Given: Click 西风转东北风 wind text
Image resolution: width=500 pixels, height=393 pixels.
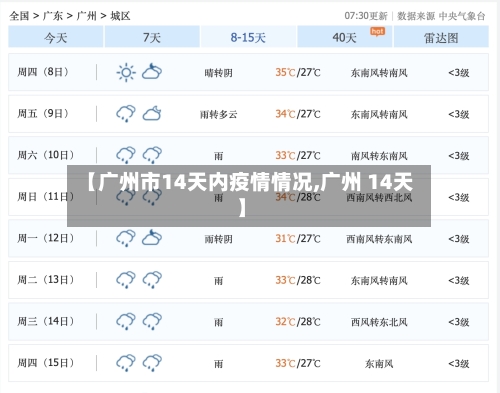Looking at the screenshot, I should point(379,322).
